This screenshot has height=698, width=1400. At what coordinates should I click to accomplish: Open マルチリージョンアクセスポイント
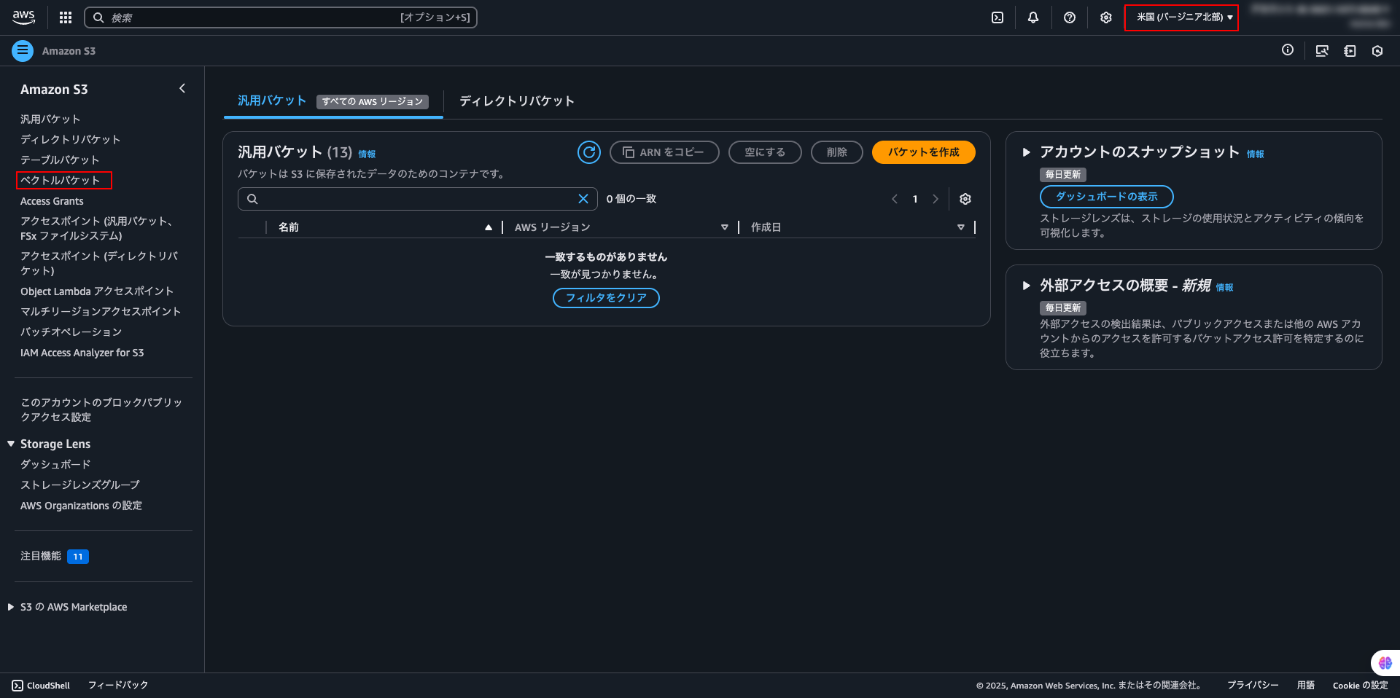pyautogui.click(x=101, y=311)
